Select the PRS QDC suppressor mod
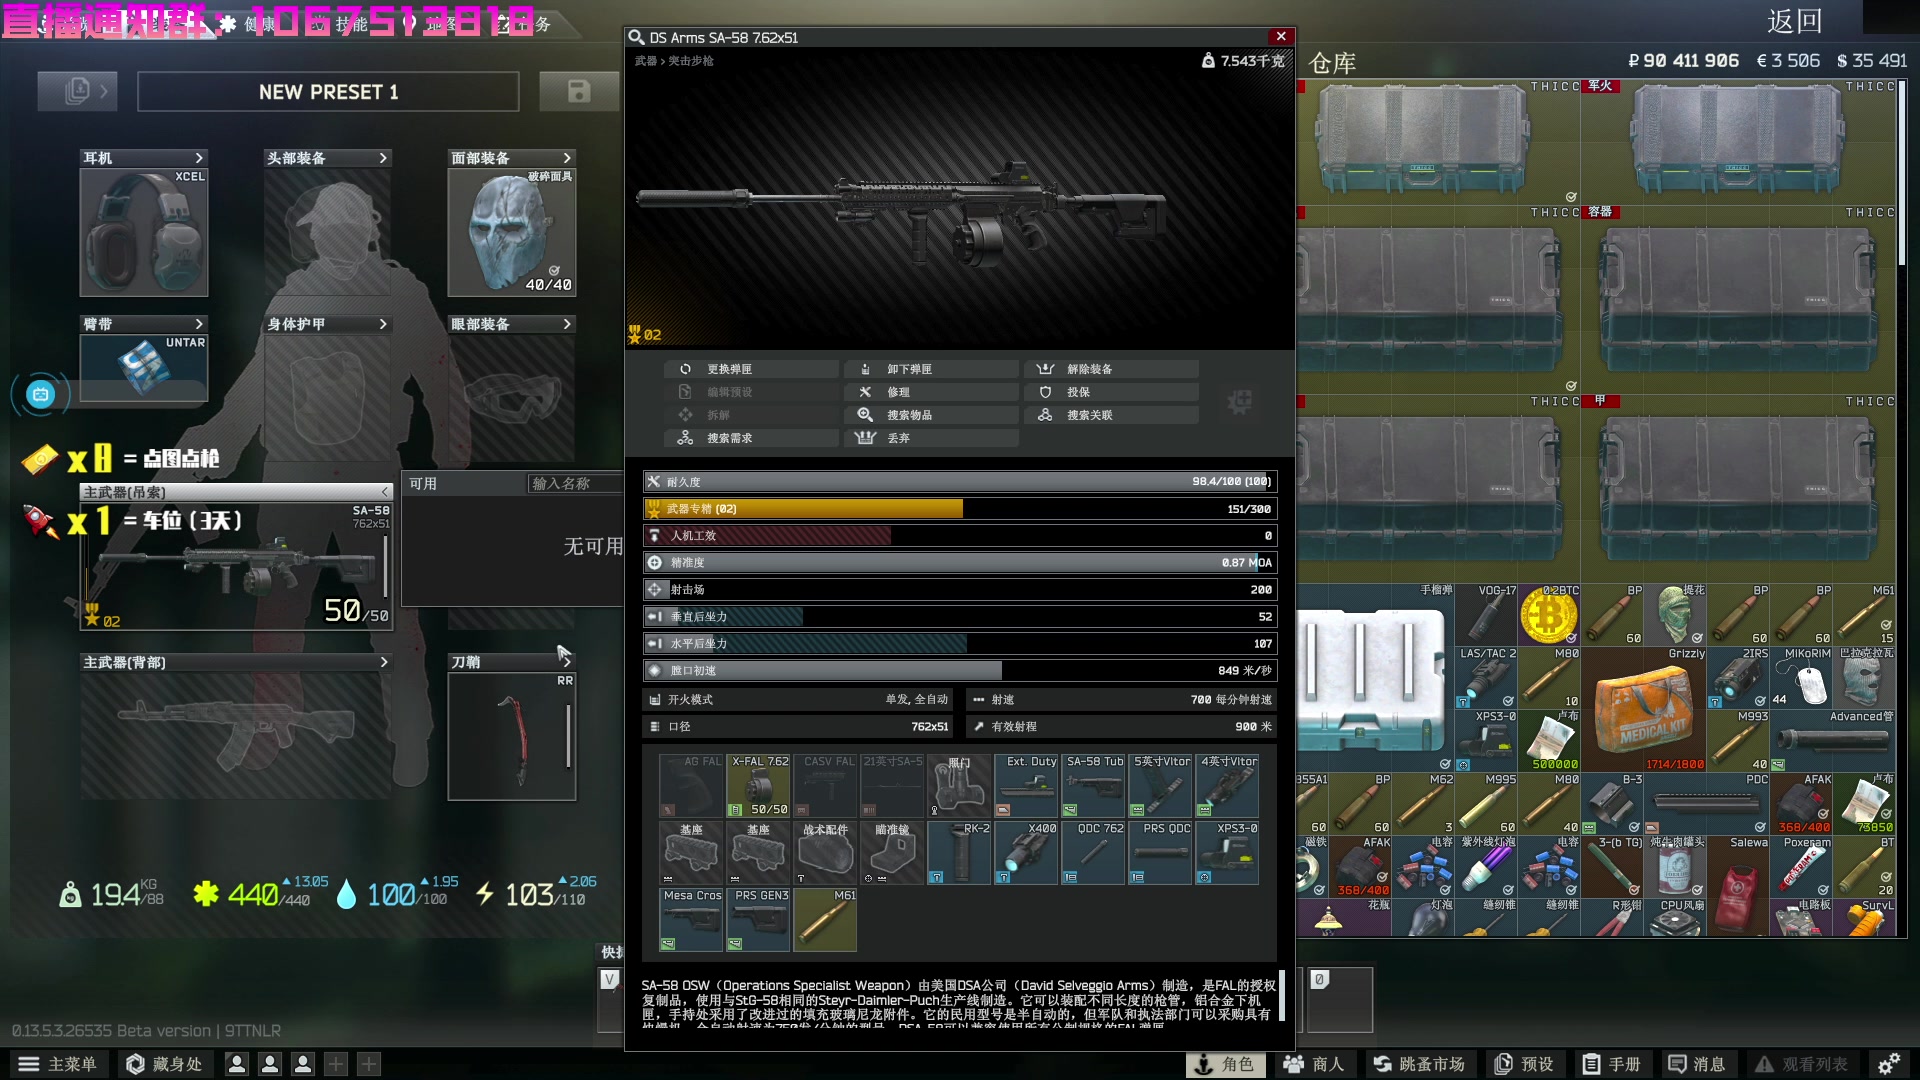Viewport: 1920px width, 1080px height. tap(1160, 852)
